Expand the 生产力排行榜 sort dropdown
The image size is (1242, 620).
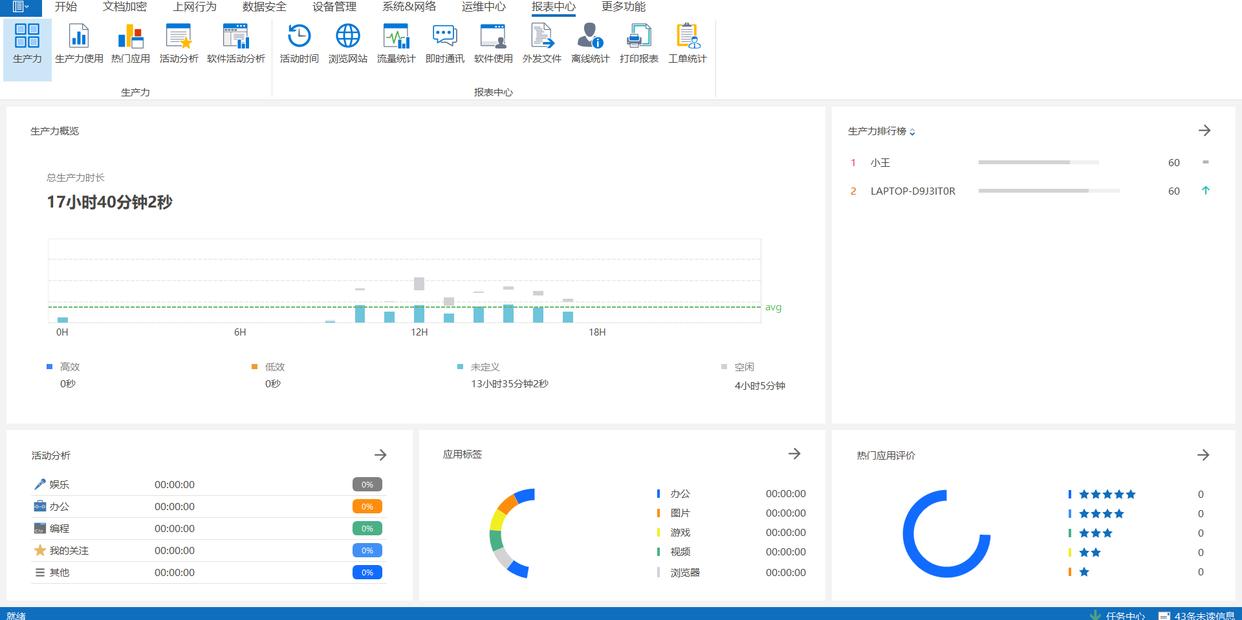(912, 132)
